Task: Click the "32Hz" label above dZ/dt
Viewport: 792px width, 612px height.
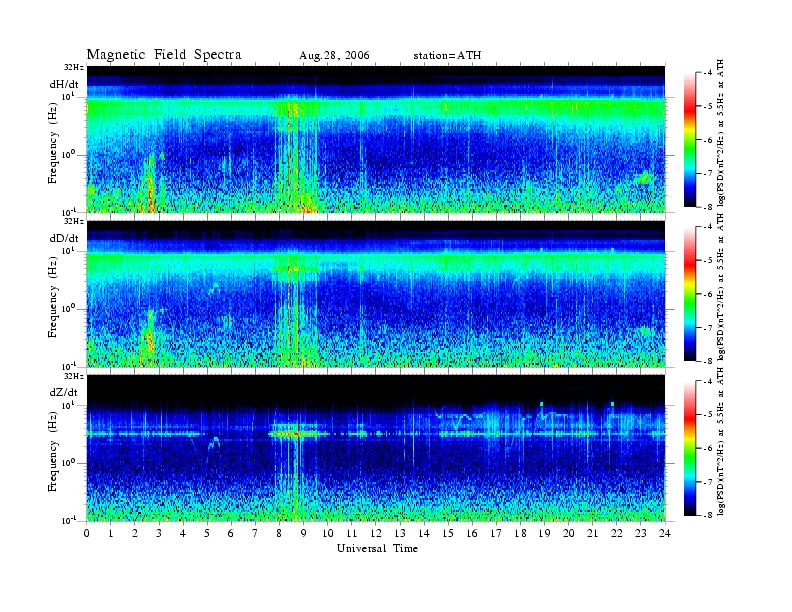Action: coord(74,376)
